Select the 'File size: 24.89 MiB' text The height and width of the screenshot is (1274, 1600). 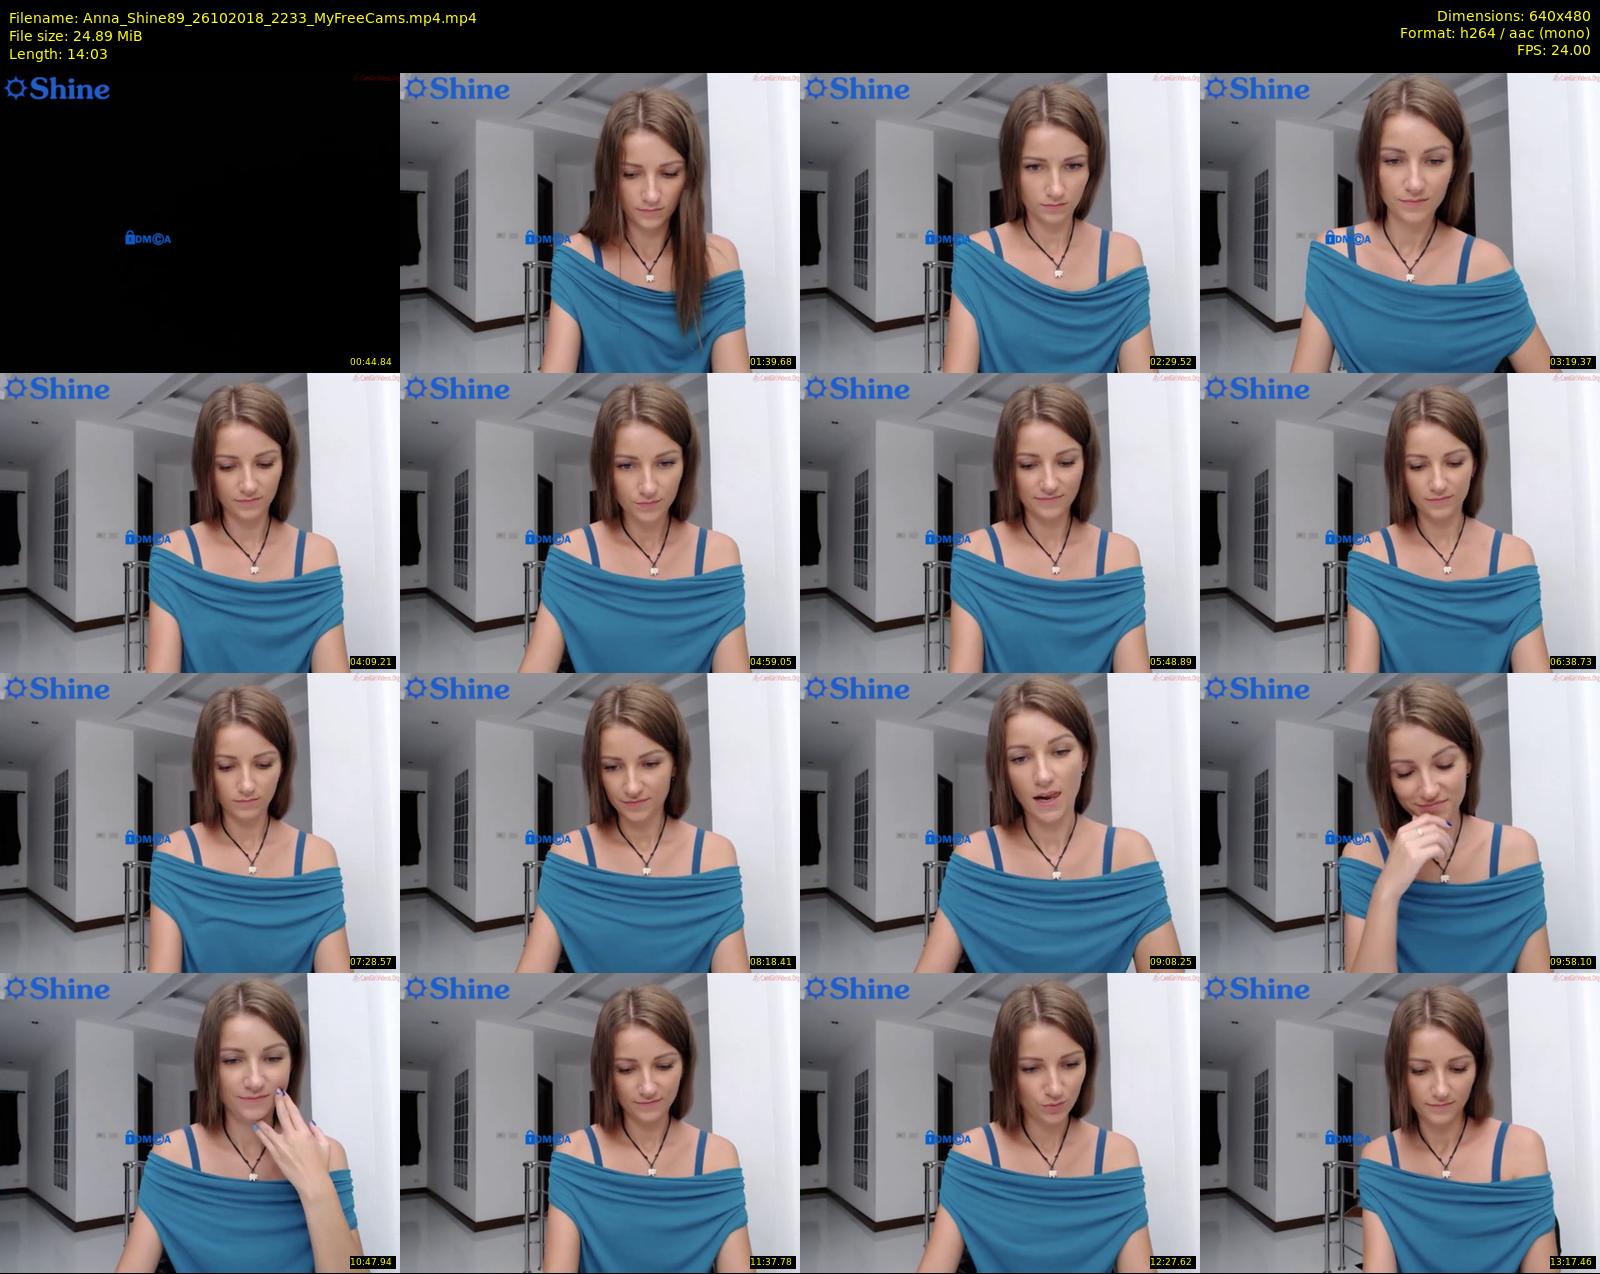(75, 36)
